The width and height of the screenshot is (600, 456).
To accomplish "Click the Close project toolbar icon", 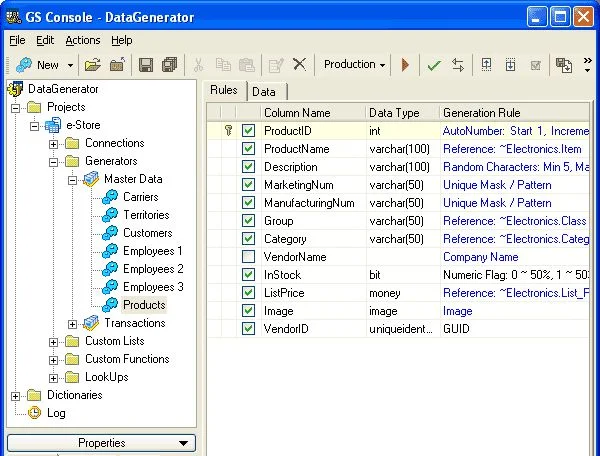I will tap(117, 65).
